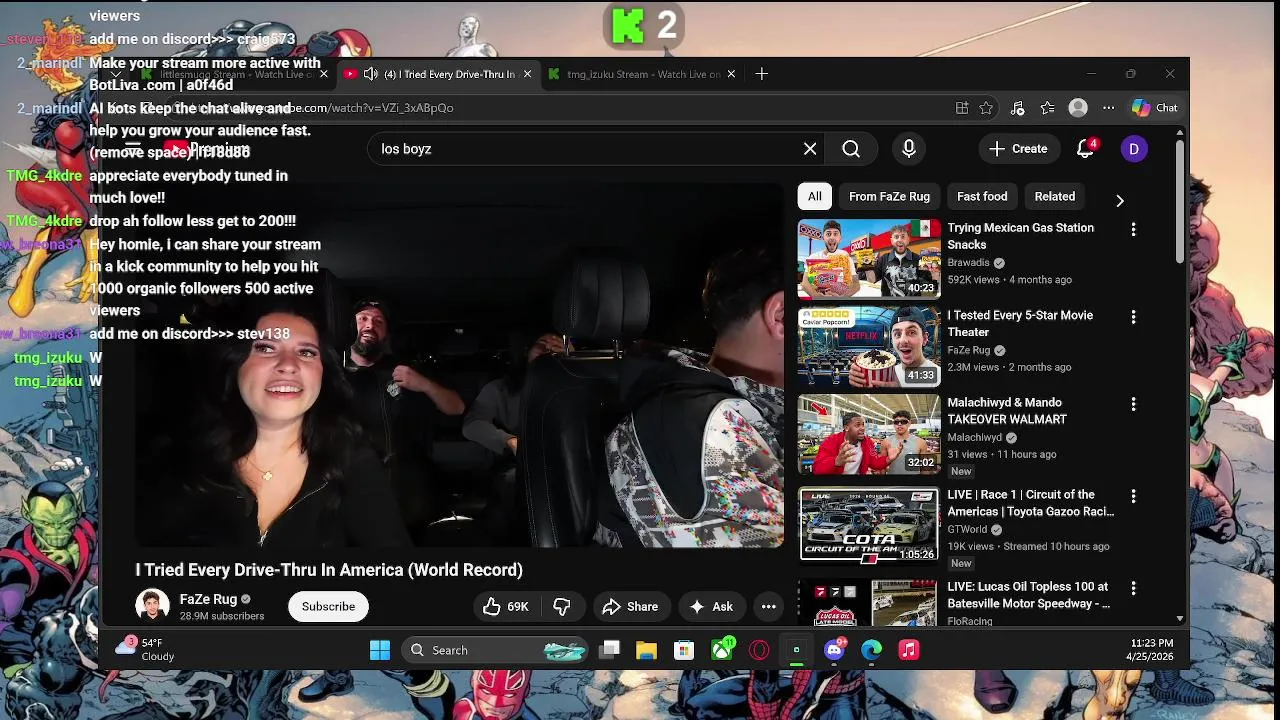Screen dimensions: 1280x720
Task: Favorite this page with the star icon
Action: click(x=986, y=108)
